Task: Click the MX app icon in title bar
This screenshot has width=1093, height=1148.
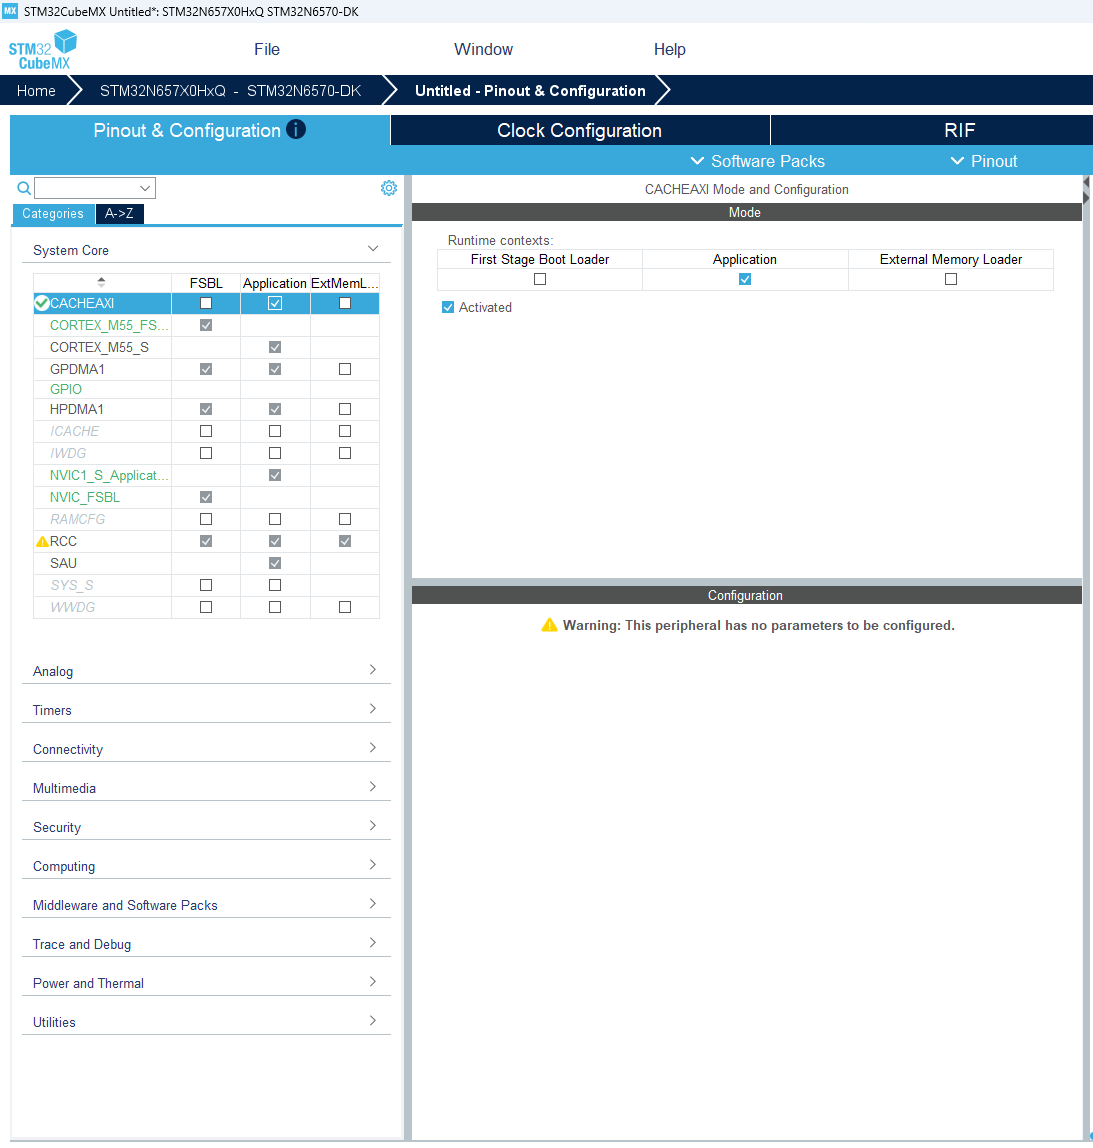Action: point(10,10)
